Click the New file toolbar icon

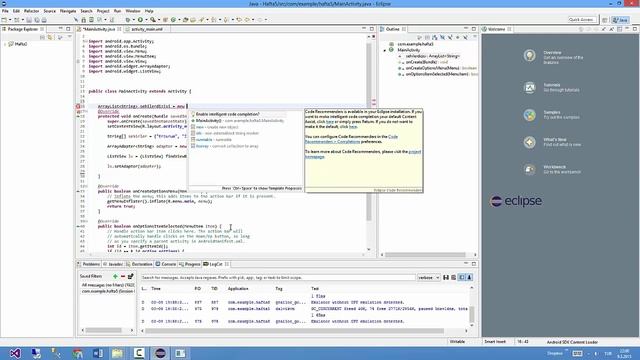point(4,20)
